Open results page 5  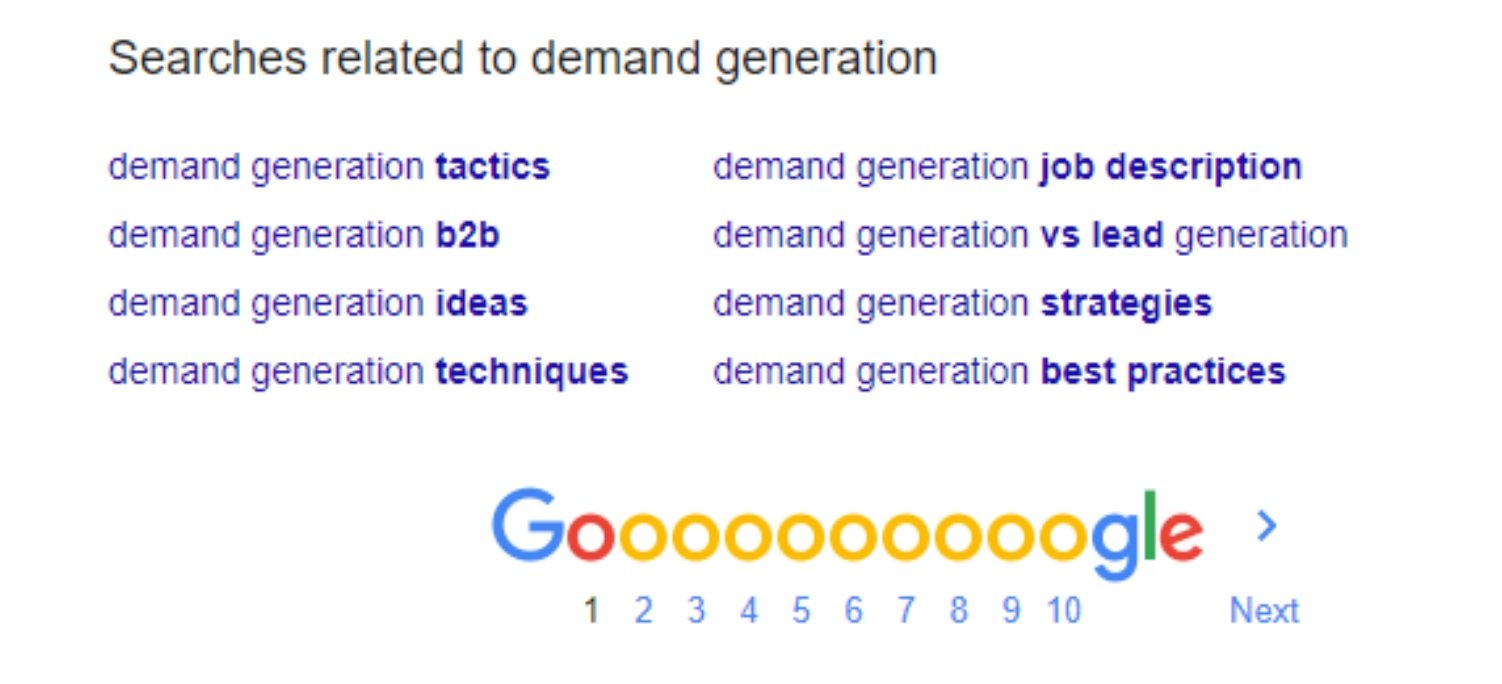click(x=801, y=610)
